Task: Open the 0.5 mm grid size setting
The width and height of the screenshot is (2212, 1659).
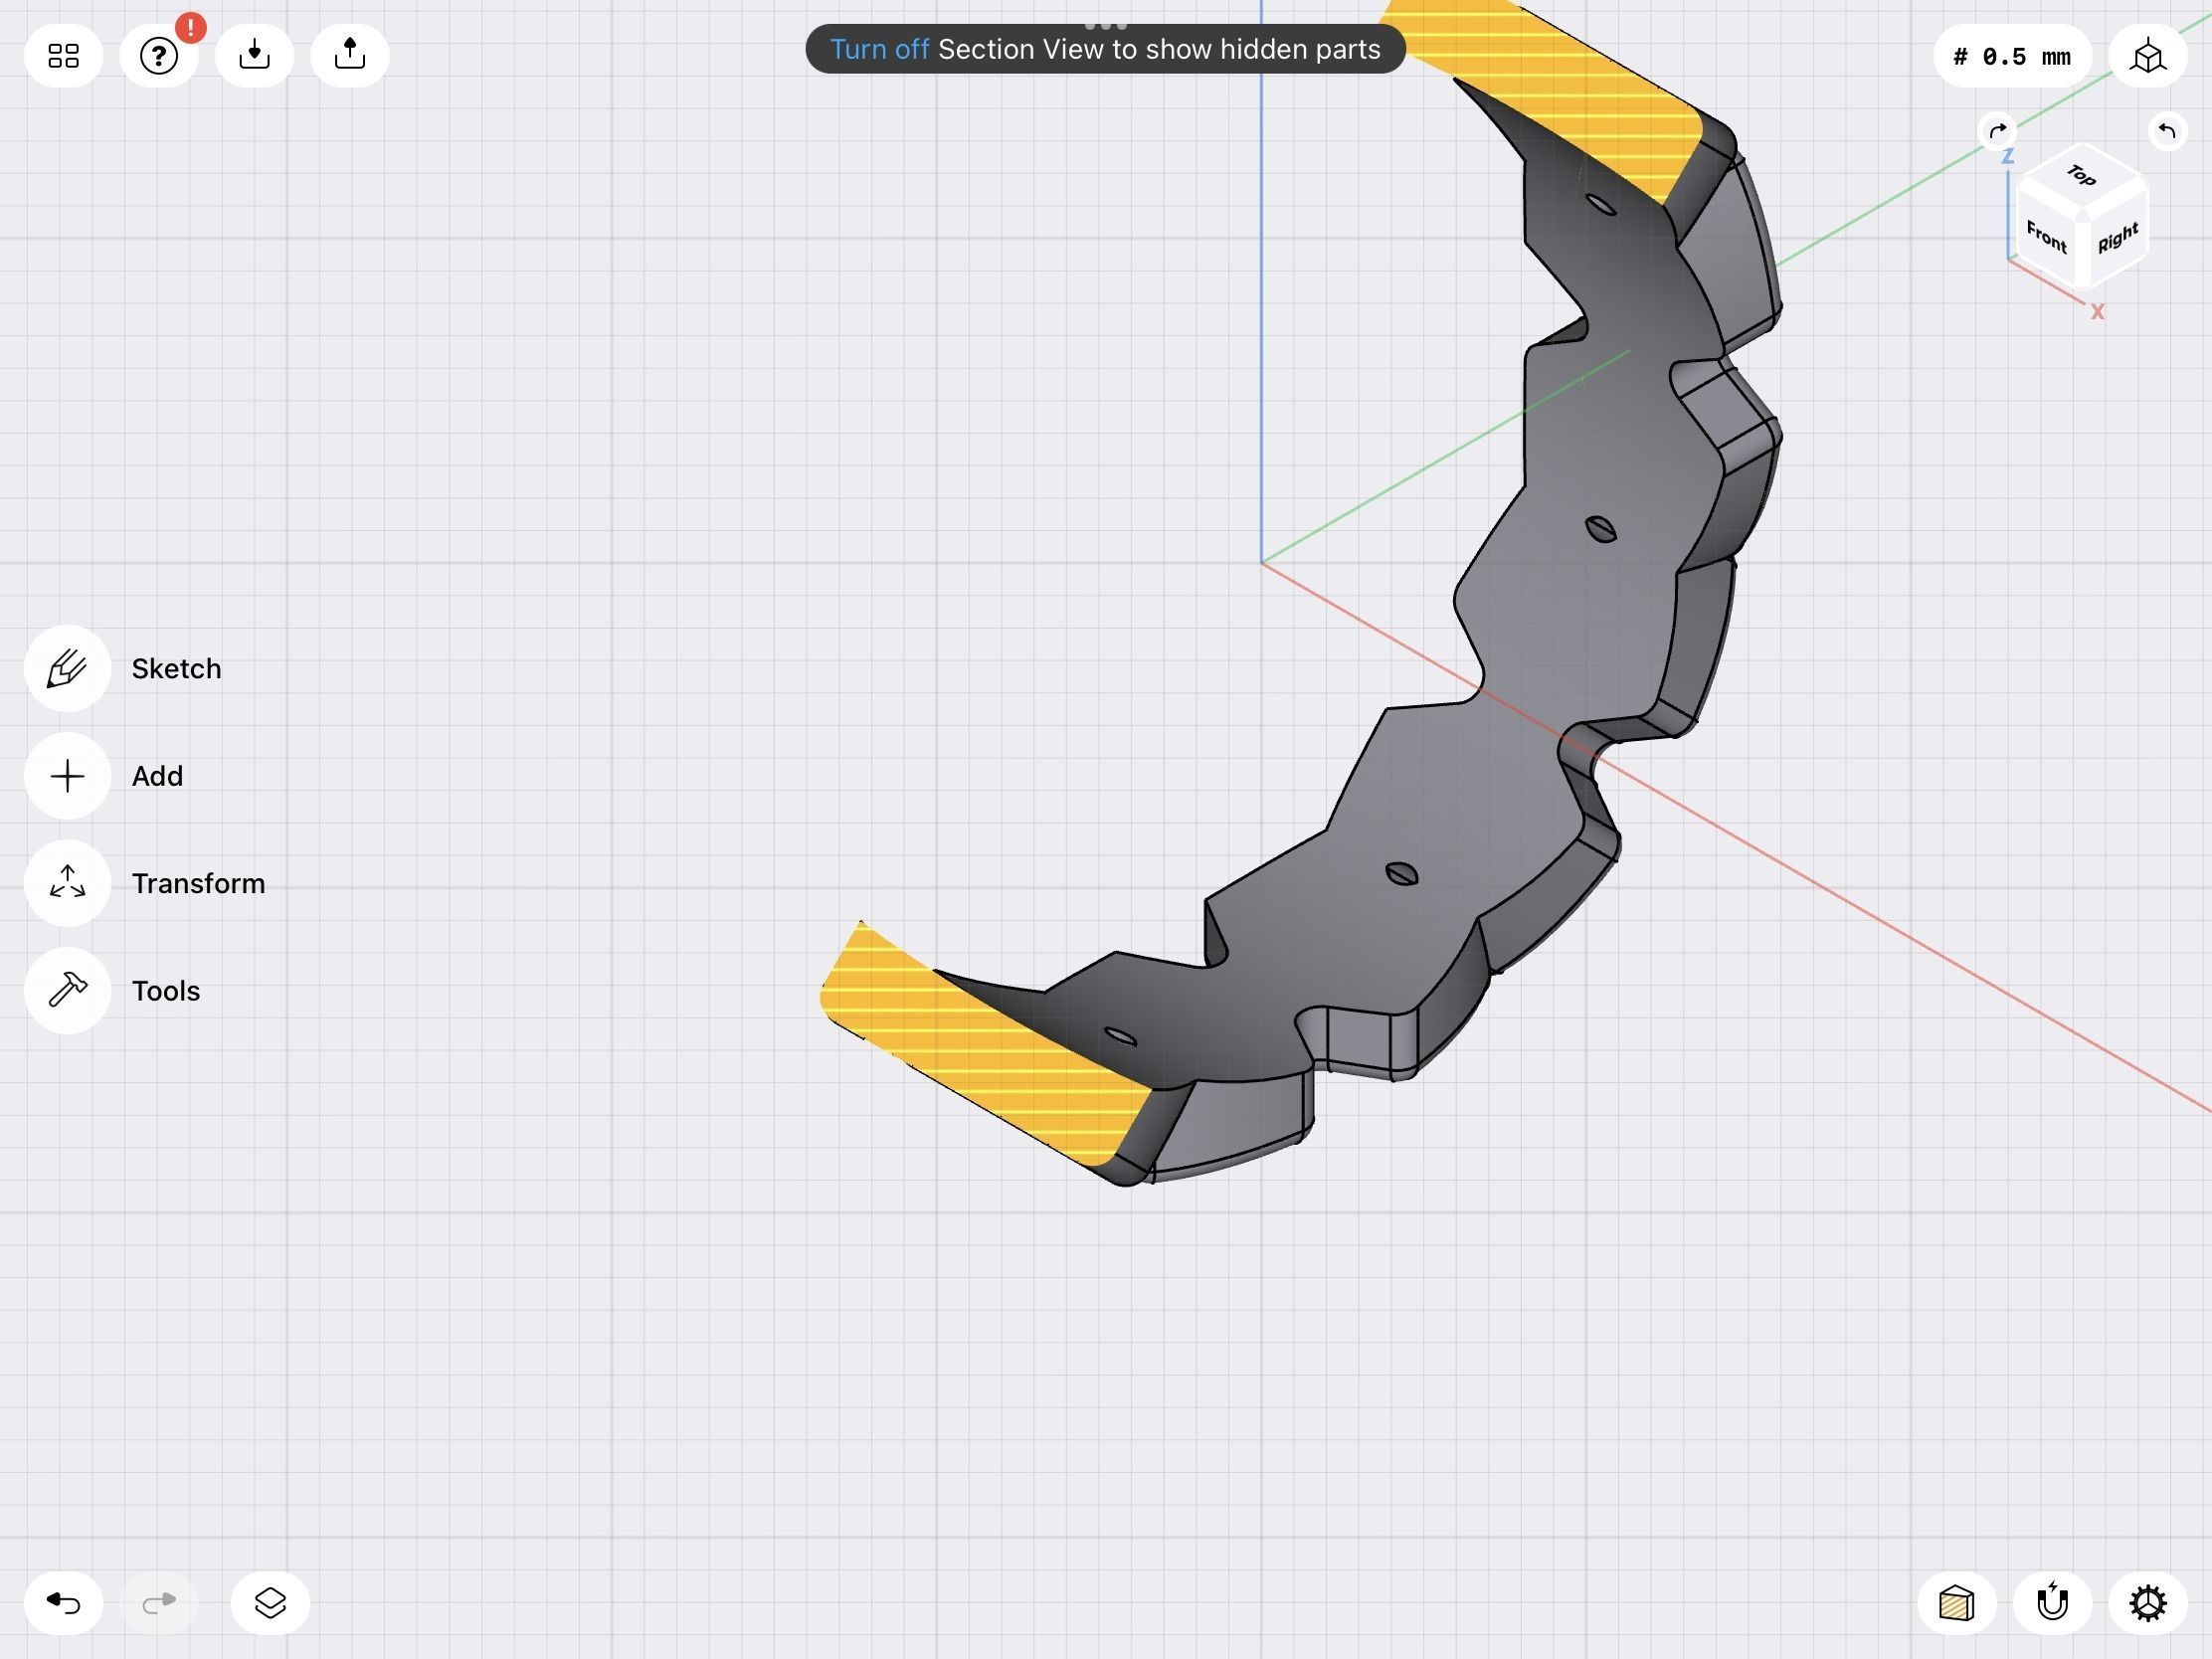Action: (2011, 56)
